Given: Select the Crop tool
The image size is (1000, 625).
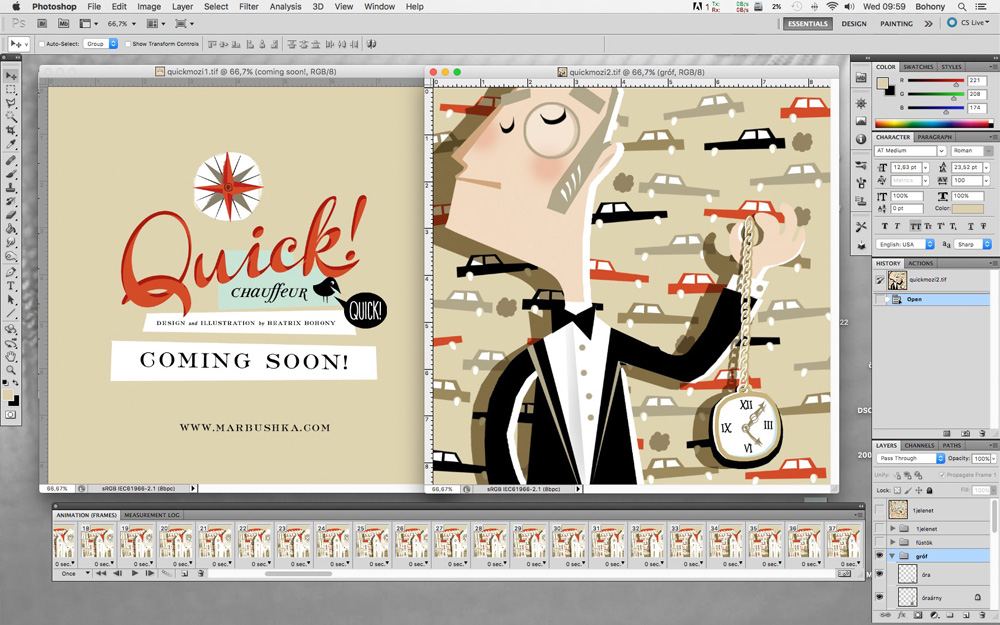Looking at the screenshot, I should coord(11,130).
